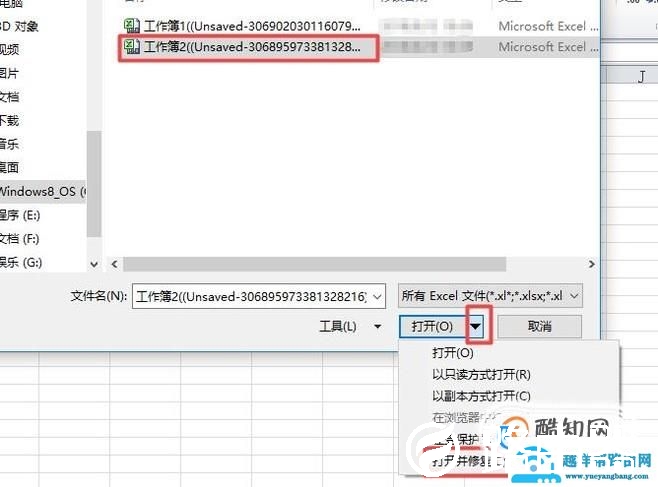Select the 程序 (E:) drive in sidebar

(x=20, y=215)
